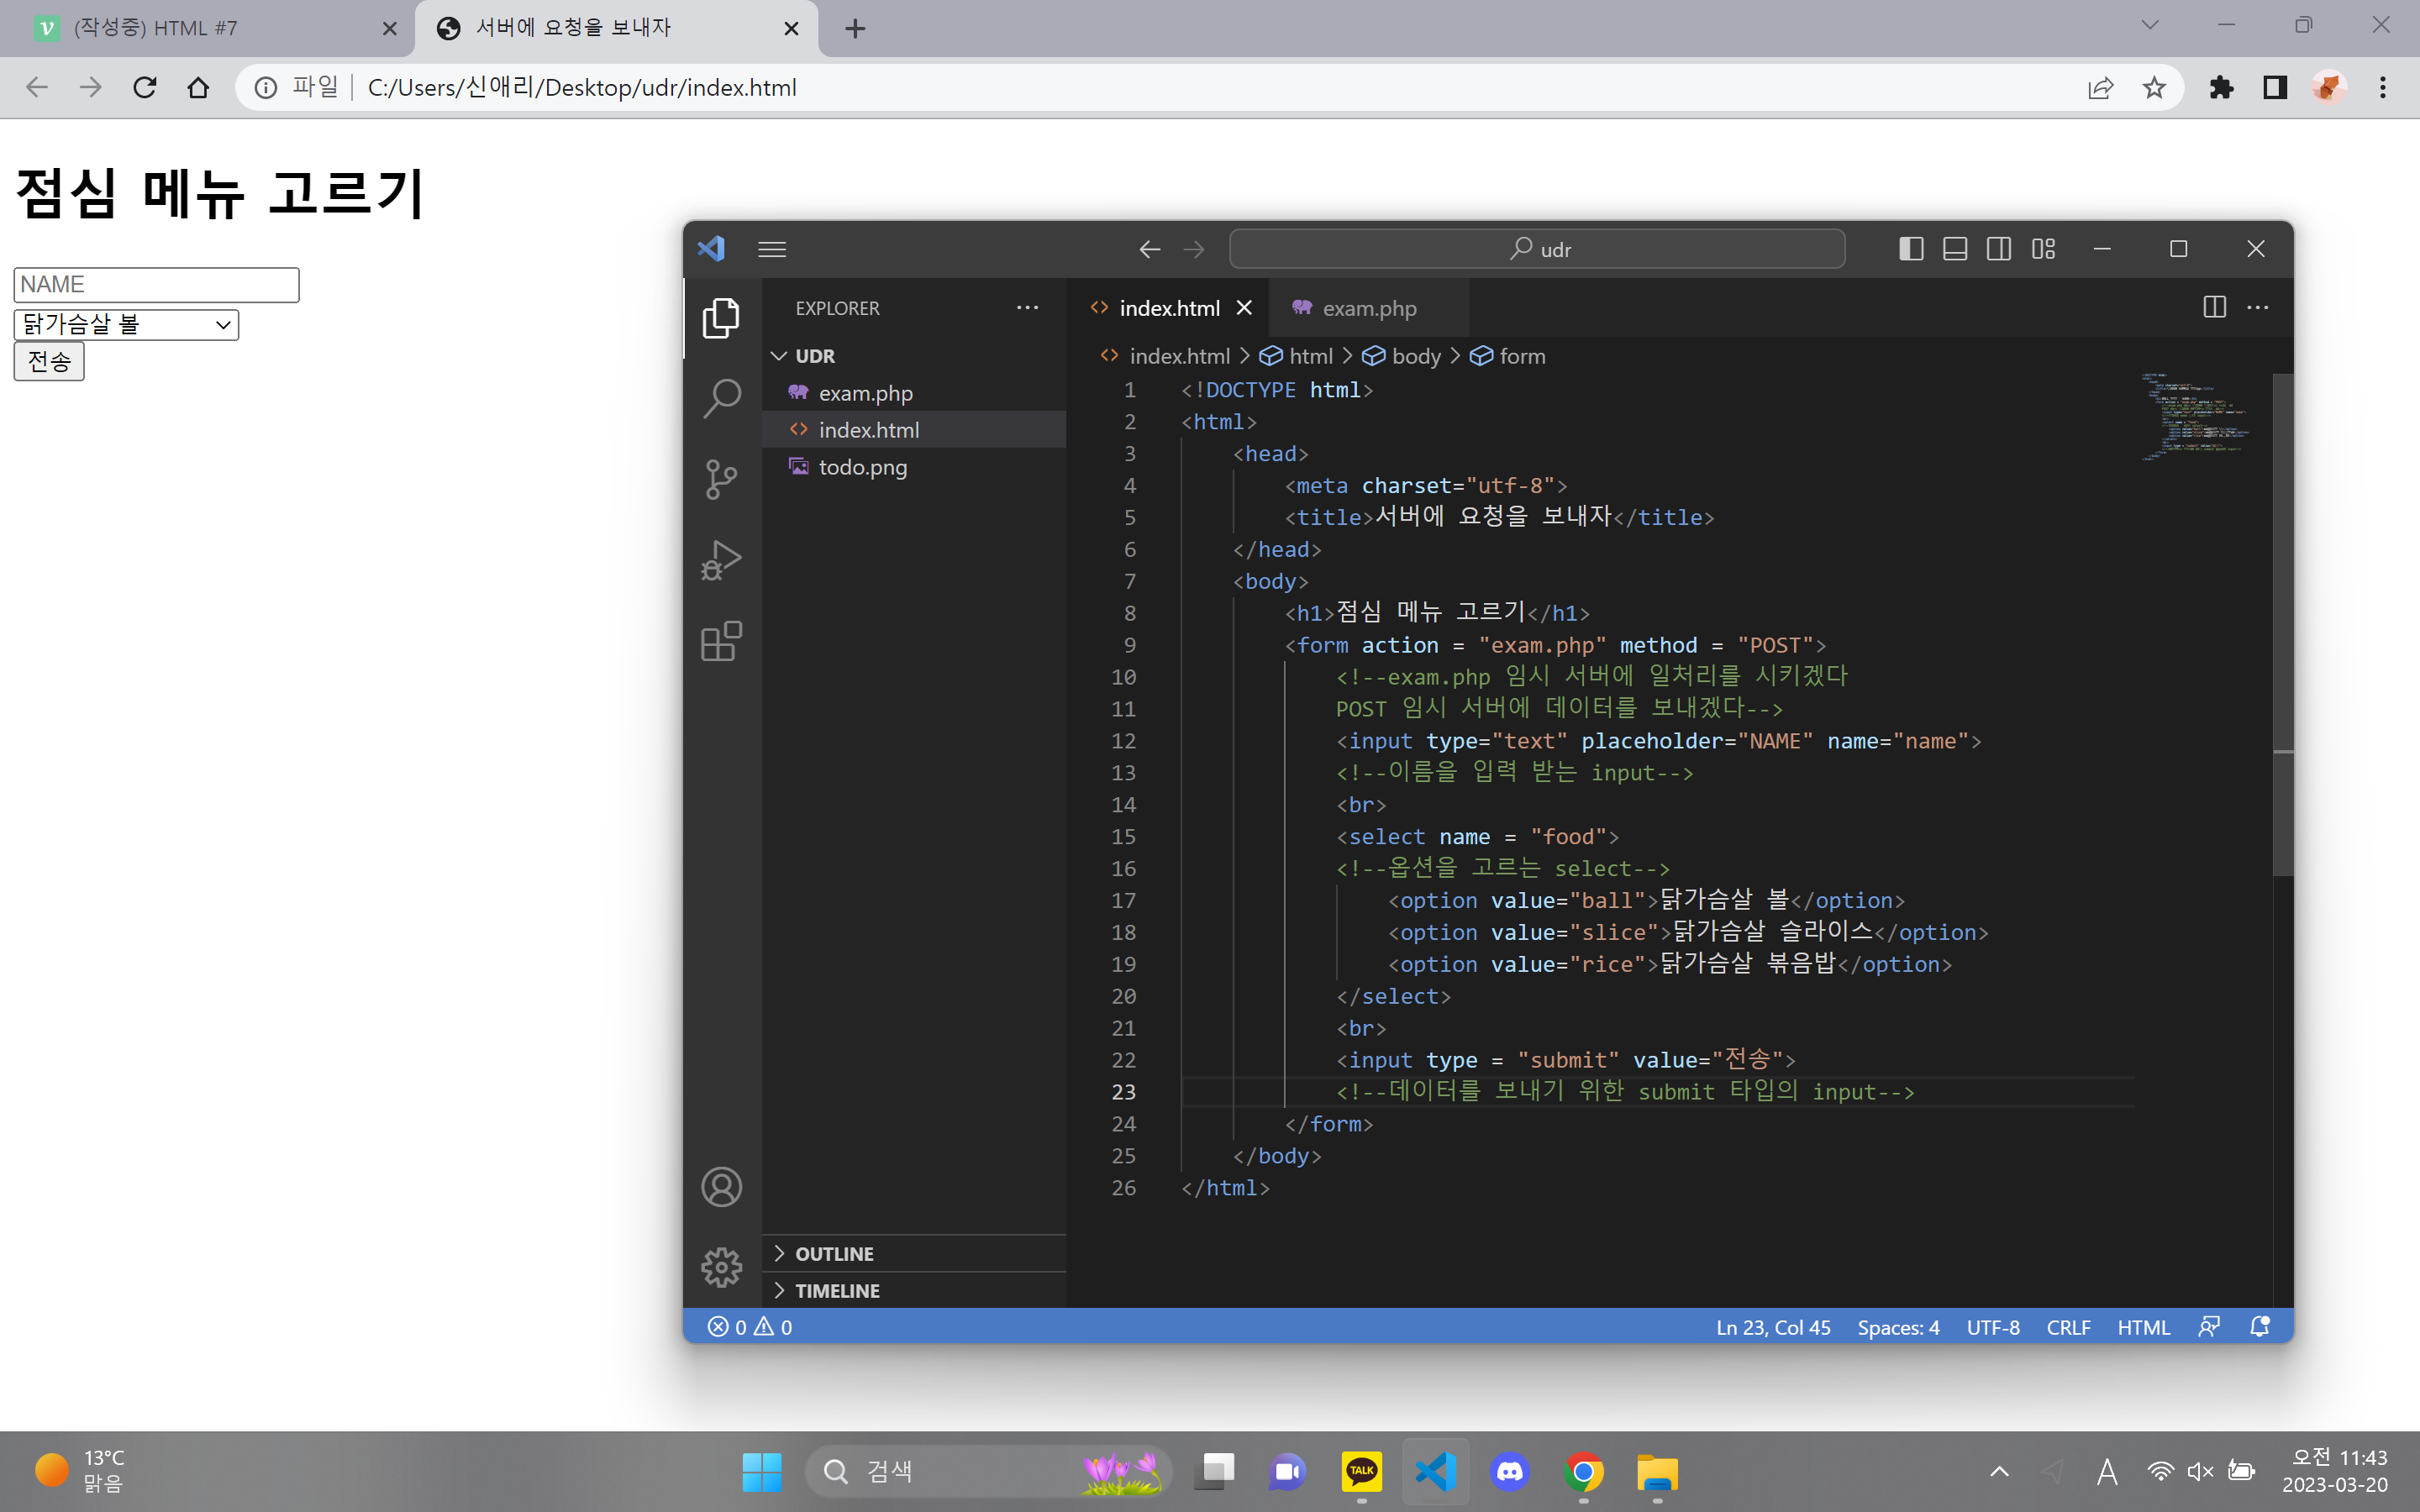Expand the TIMELINE section
This screenshot has height=1512, width=2420.
point(837,1291)
